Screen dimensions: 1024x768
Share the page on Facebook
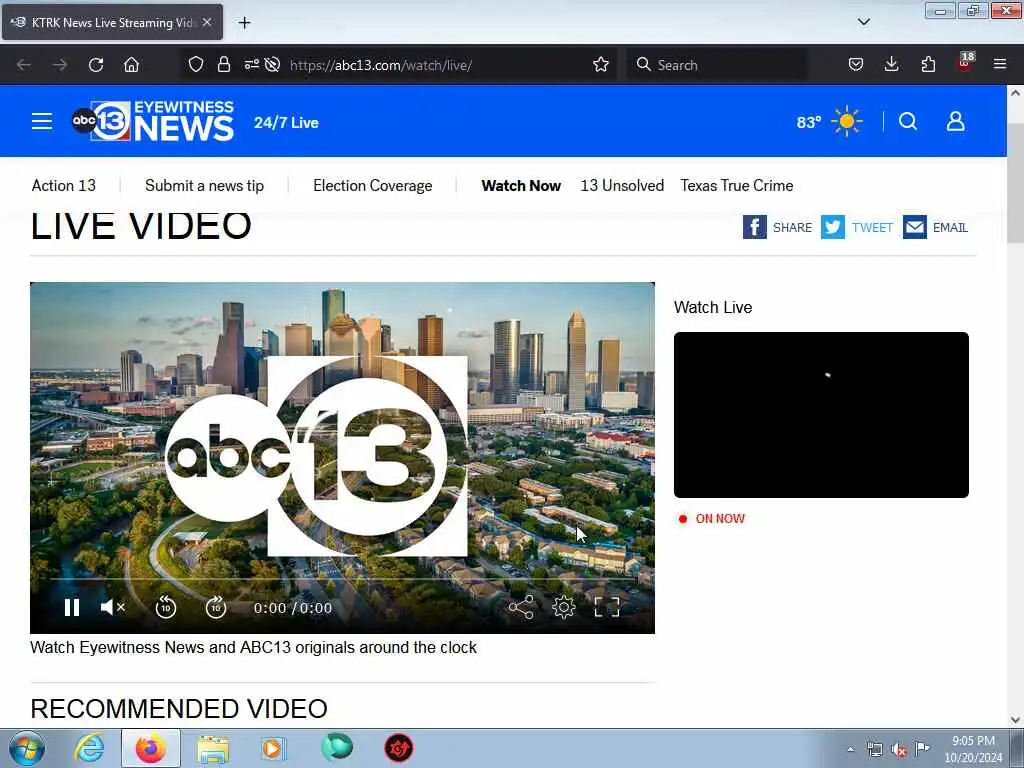click(x=754, y=227)
